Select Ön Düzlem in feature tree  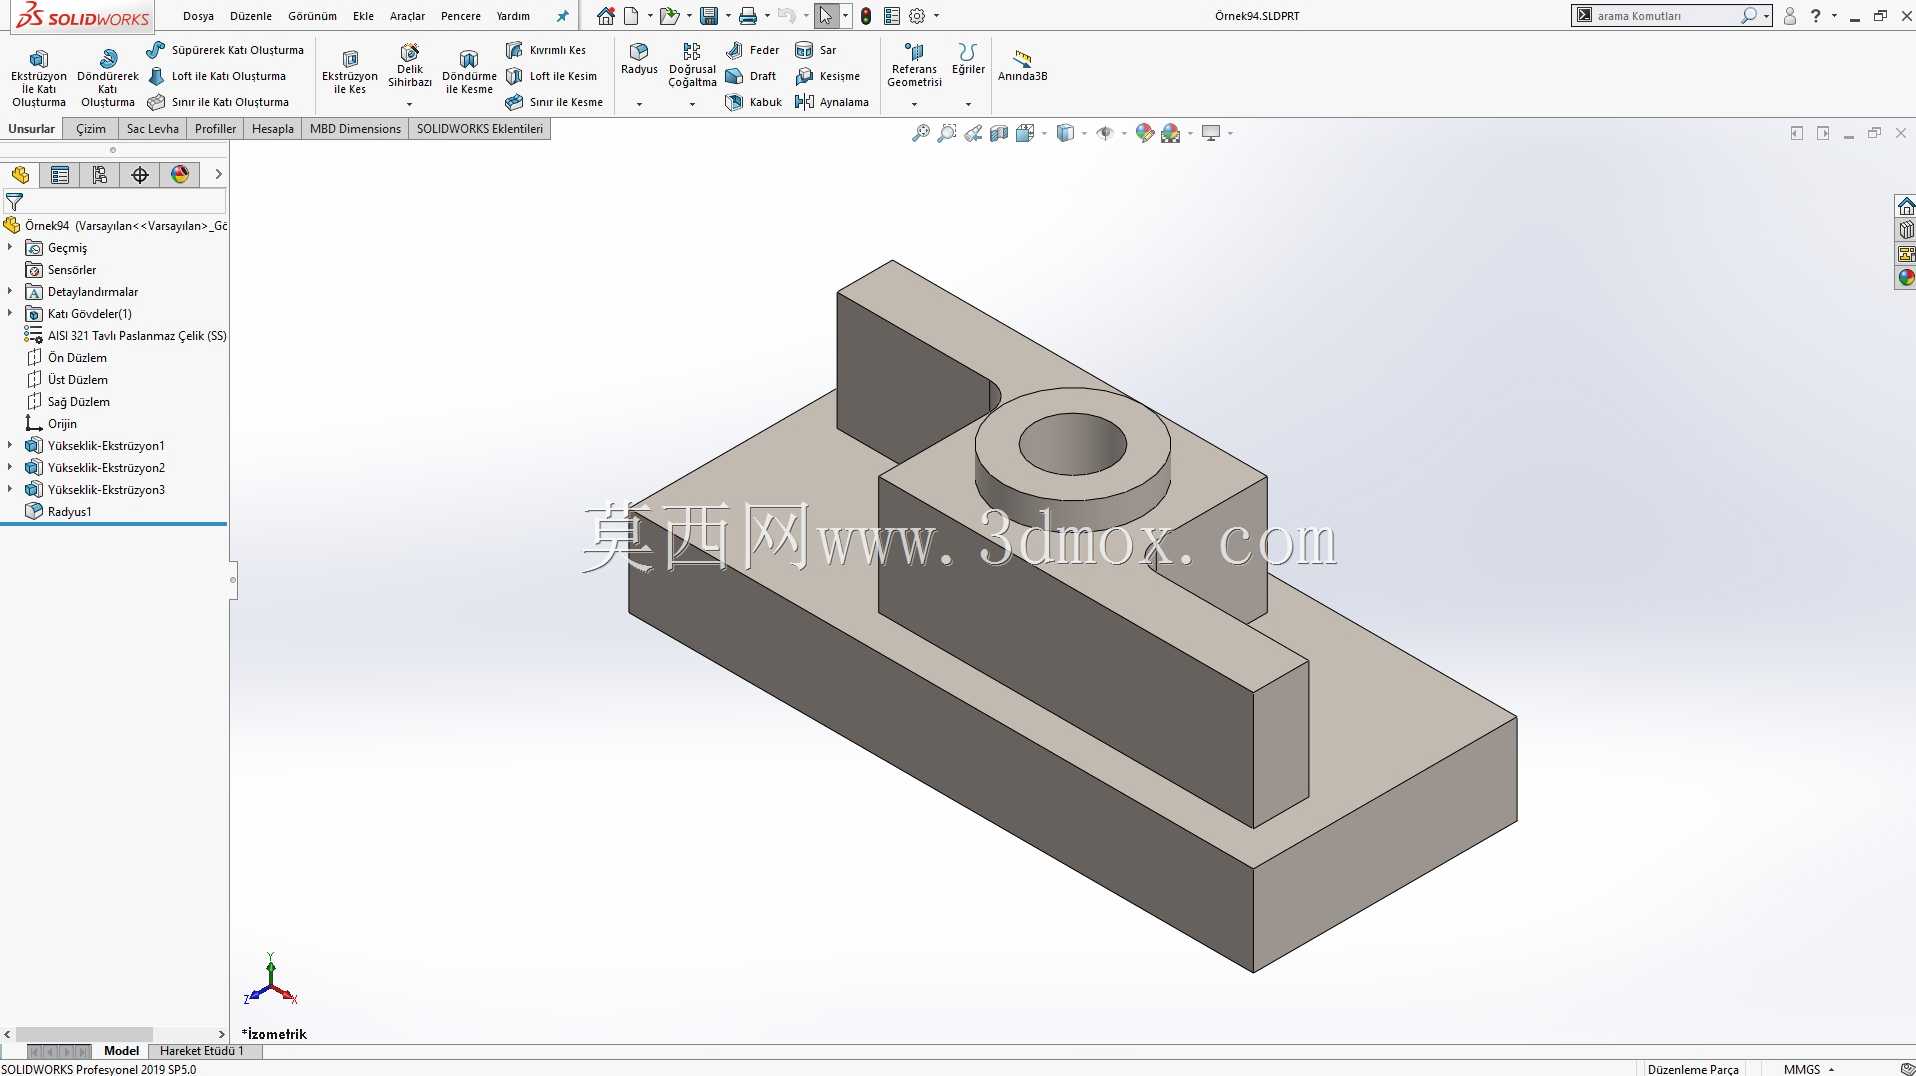pyautogui.click(x=77, y=357)
